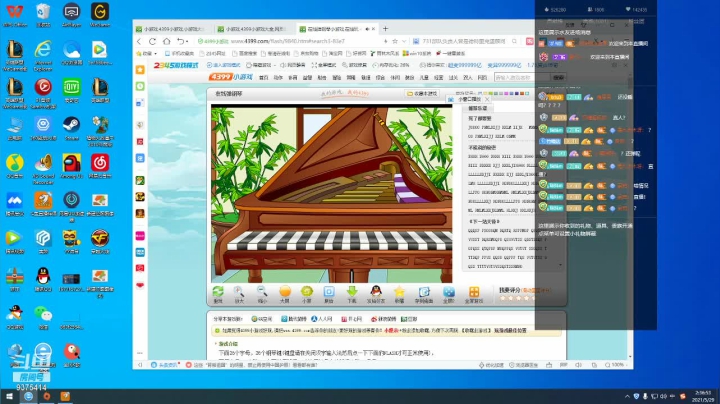Open the bookmarks folder dropdown arrow
Screen dimensions: 720x404
coord(156,53)
